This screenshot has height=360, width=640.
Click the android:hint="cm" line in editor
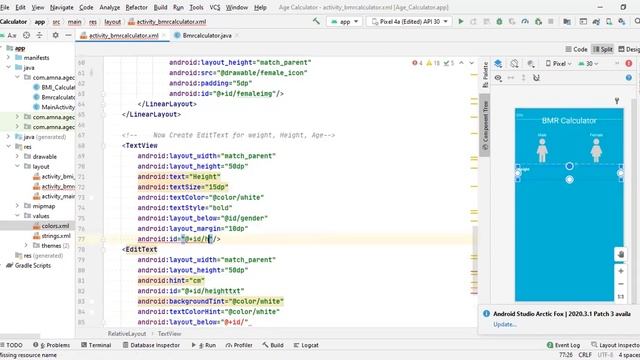point(171,280)
